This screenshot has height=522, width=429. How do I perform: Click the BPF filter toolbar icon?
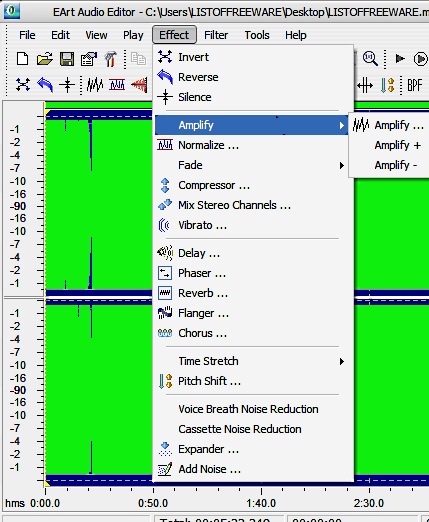[415, 85]
